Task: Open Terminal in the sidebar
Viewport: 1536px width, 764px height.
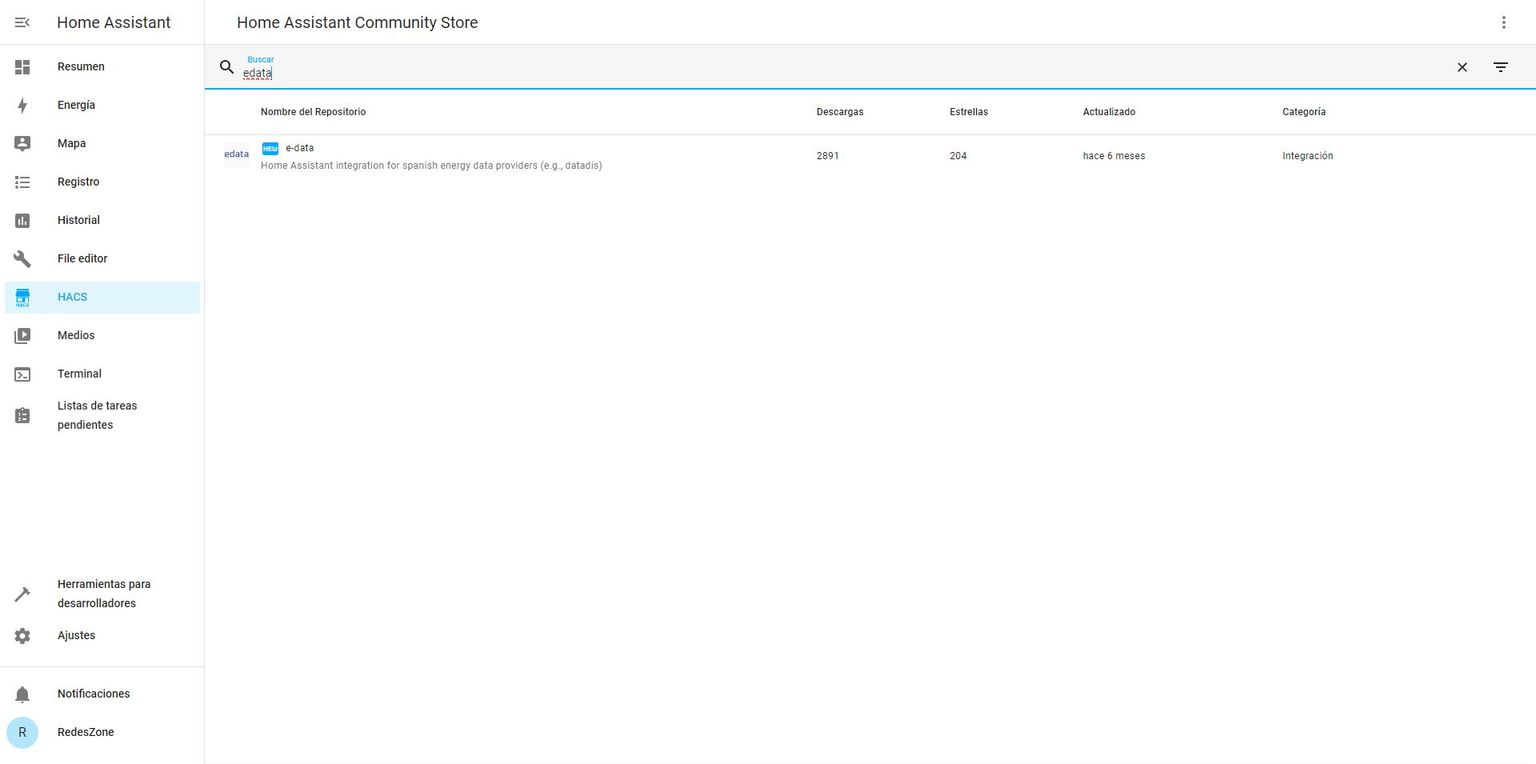Action: click(102, 374)
